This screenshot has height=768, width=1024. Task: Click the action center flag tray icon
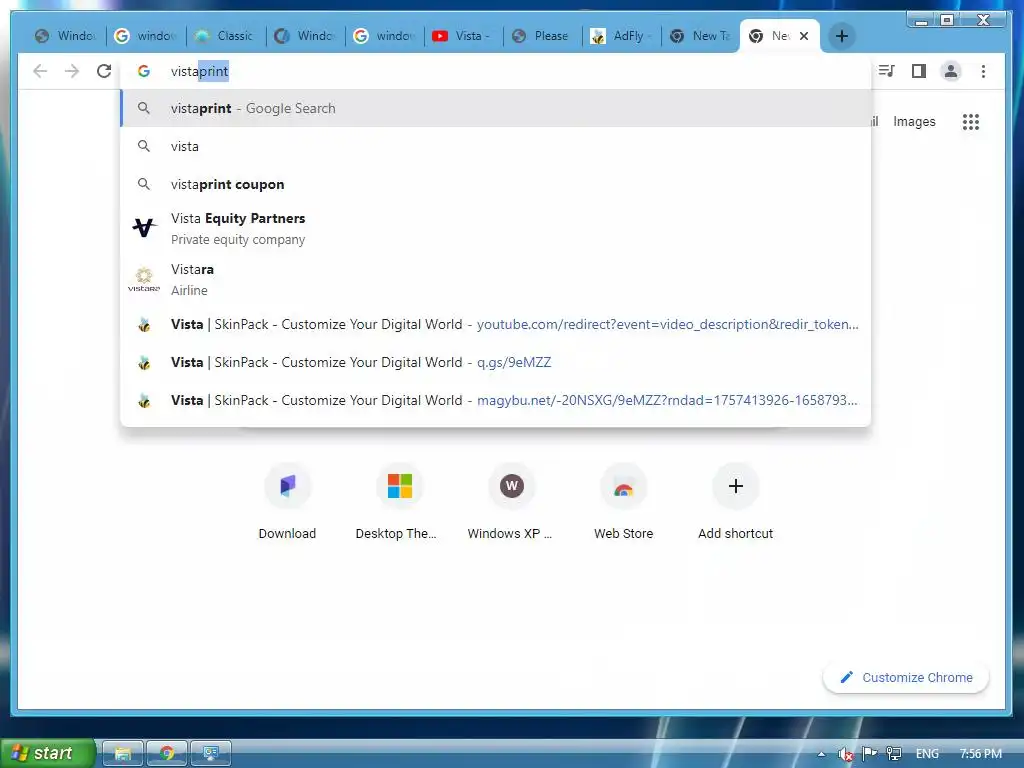coord(869,754)
